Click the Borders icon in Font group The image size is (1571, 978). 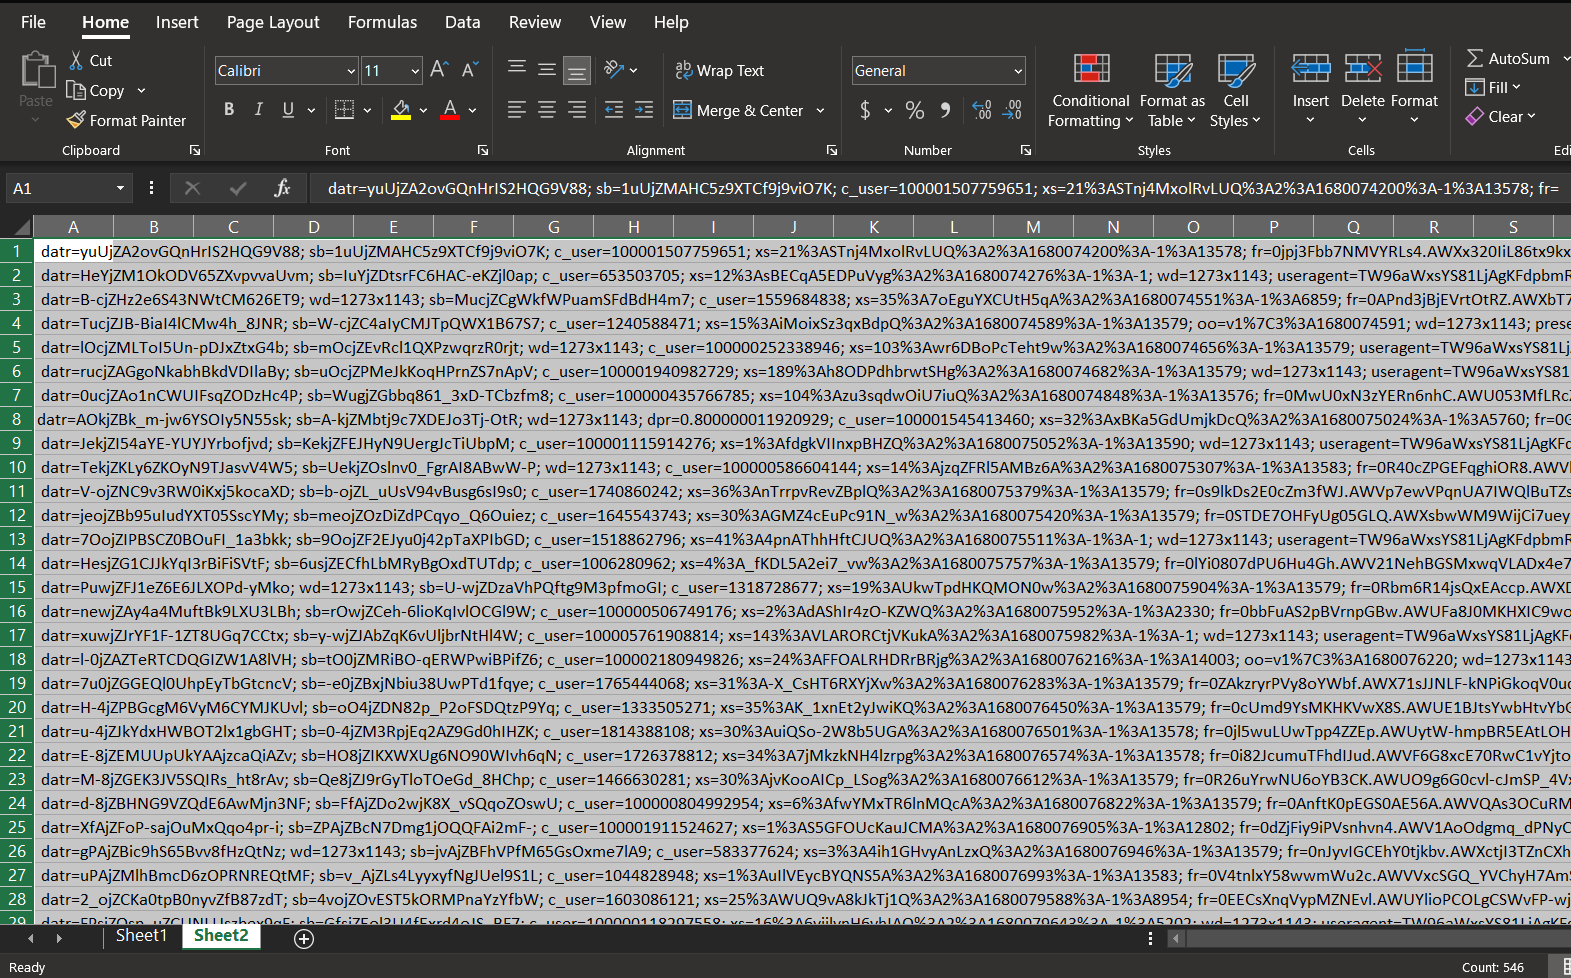[344, 110]
